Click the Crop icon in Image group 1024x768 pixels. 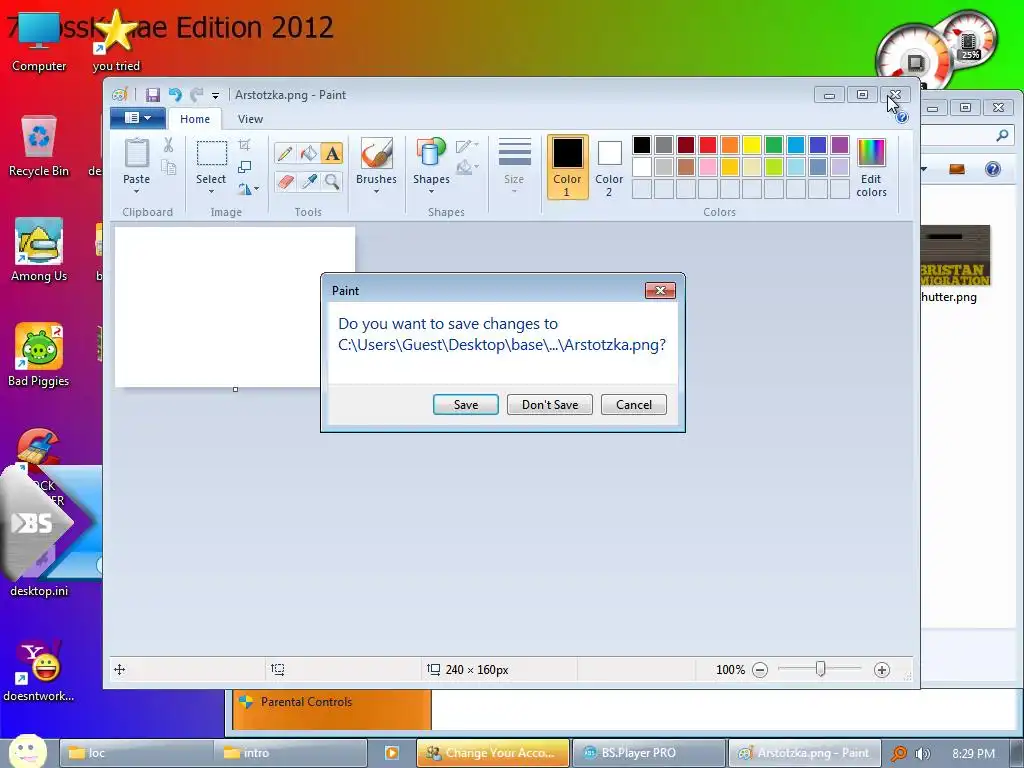(x=244, y=145)
